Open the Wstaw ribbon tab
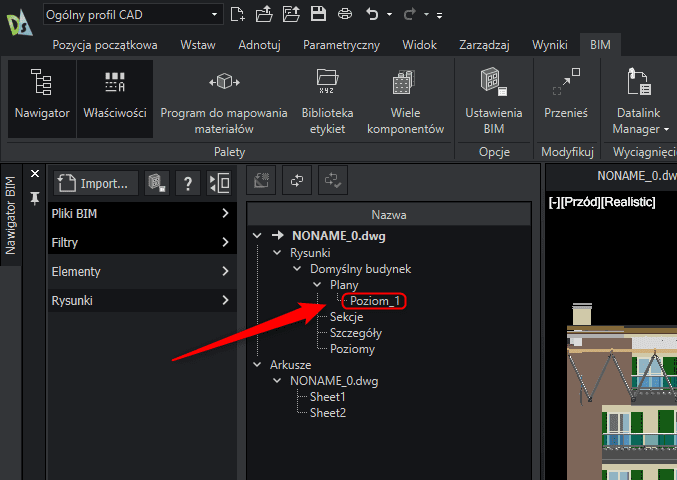 coord(198,45)
